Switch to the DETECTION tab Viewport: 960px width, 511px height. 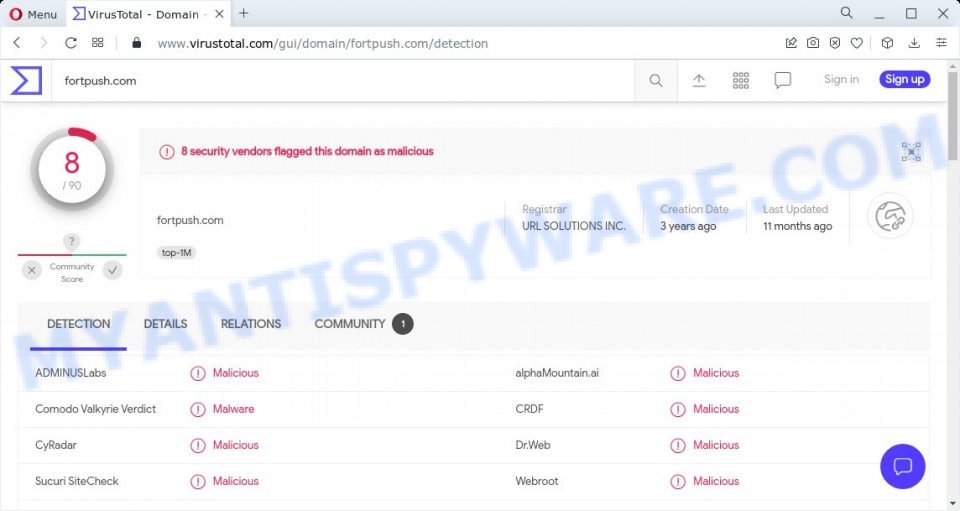(78, 324)
